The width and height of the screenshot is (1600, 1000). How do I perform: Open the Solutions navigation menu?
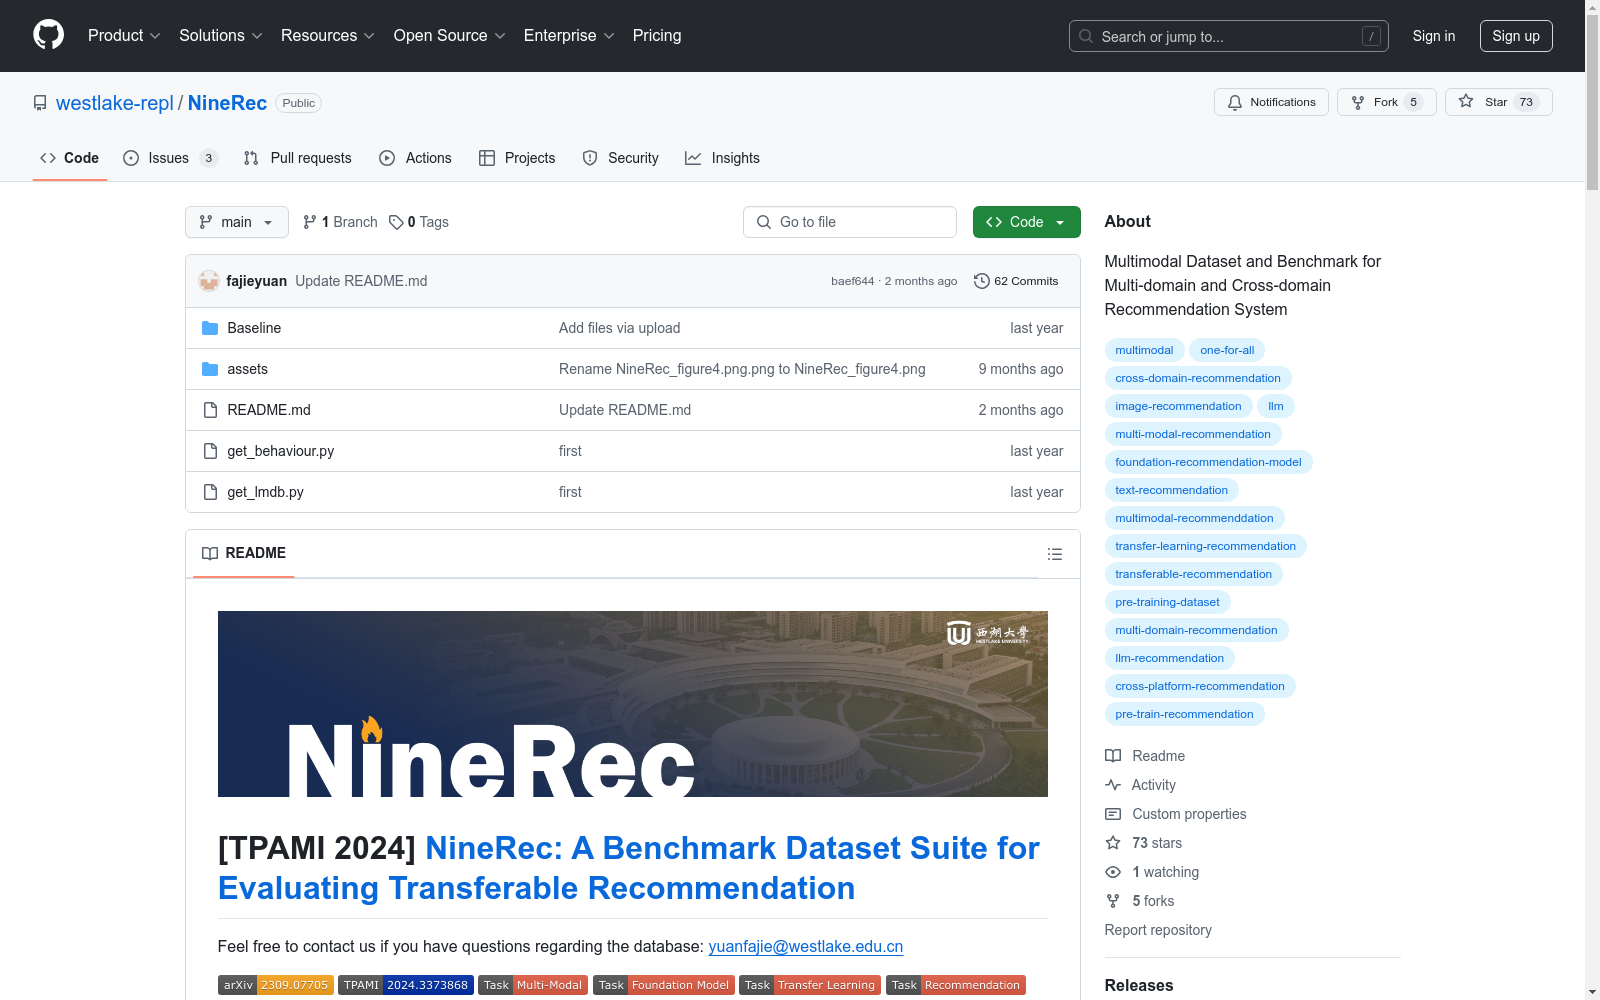click(x=220, y=35)
